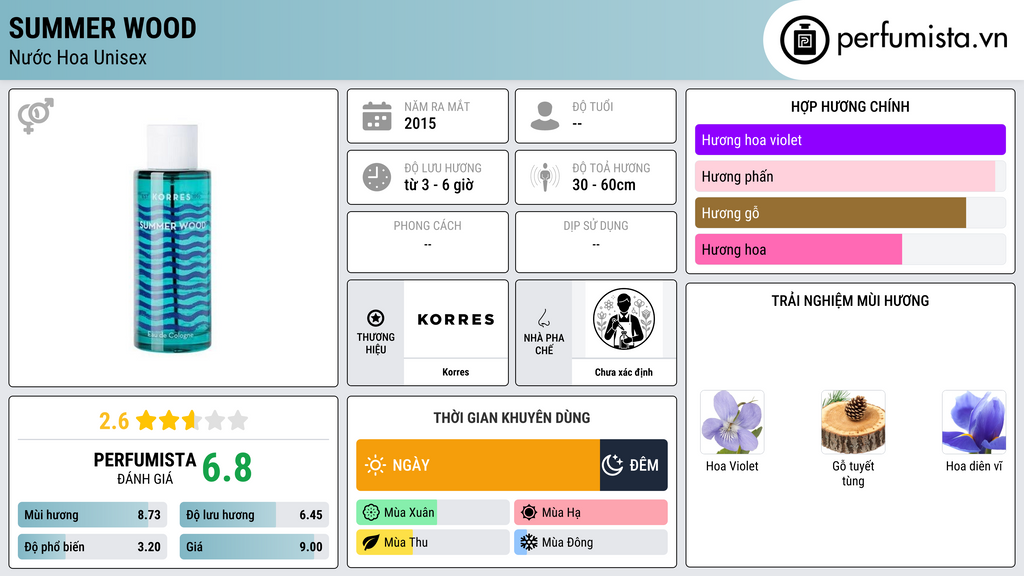Open the Hoa diên vĩ note thumbnail

[974, 422]
